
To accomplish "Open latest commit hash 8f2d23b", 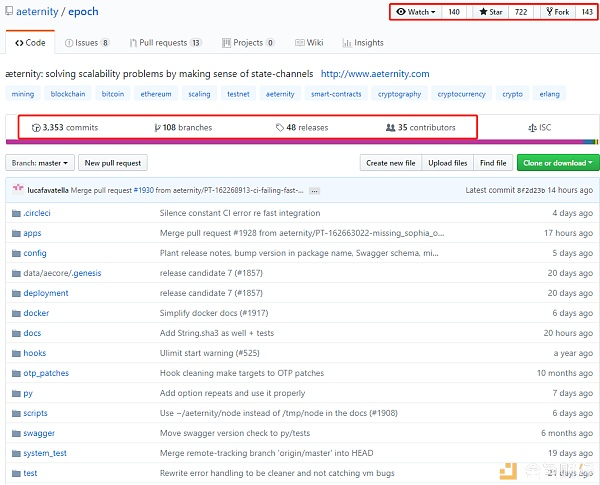I will click(x=531, y=190).
